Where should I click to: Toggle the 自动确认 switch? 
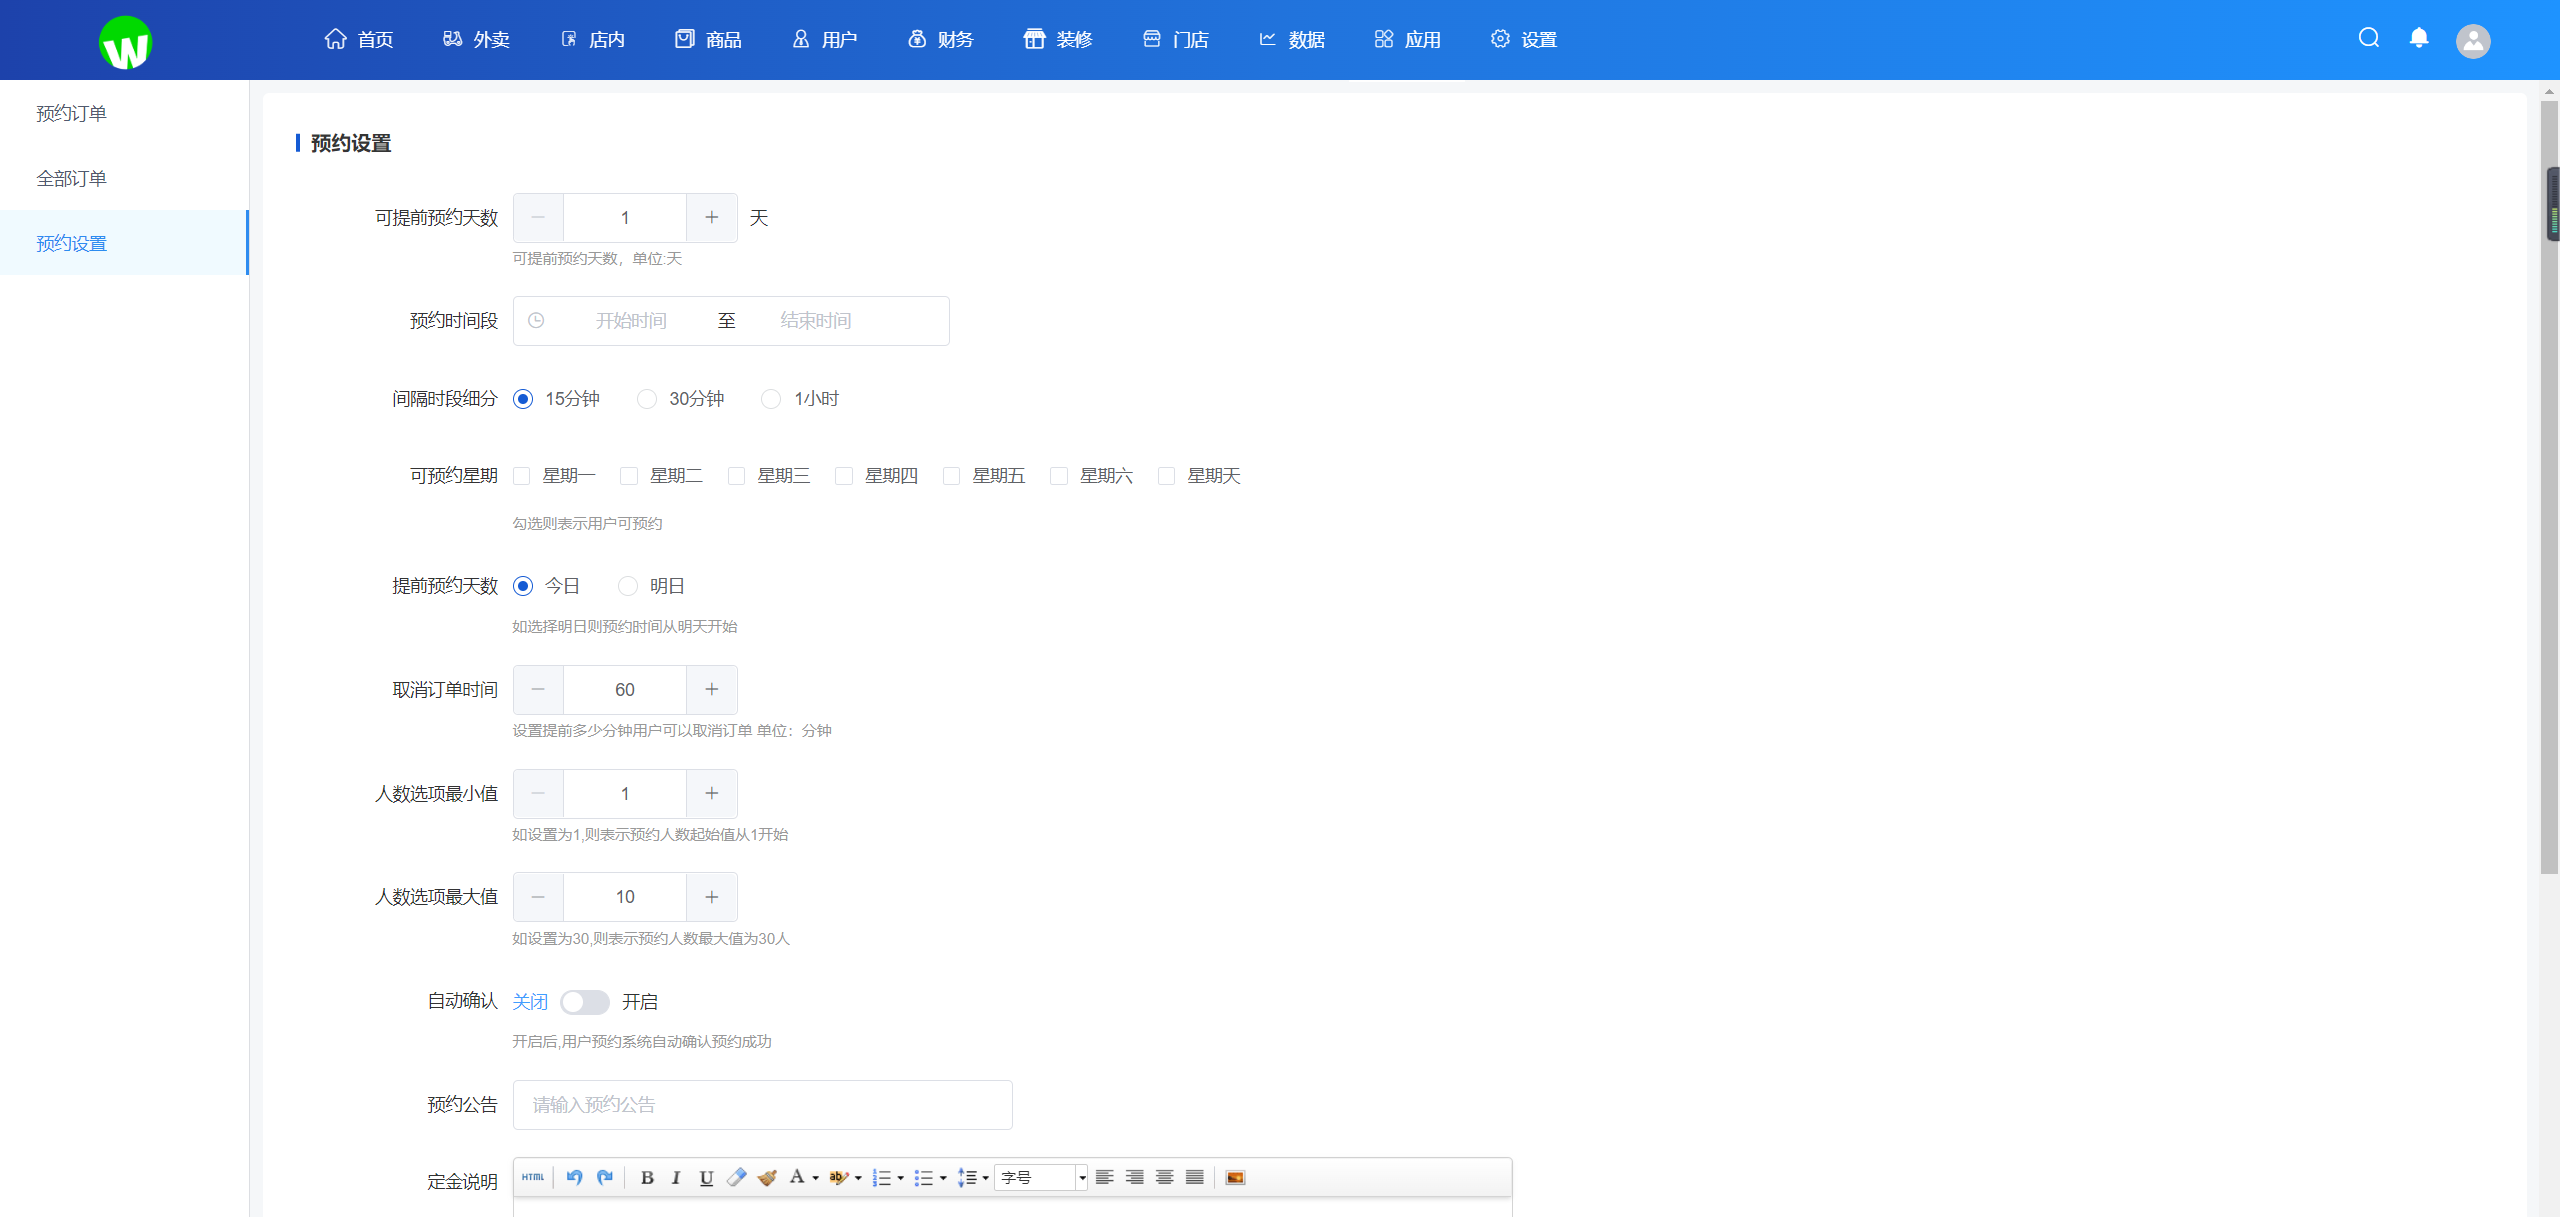pyautogui.click(x=585, y=1002)
